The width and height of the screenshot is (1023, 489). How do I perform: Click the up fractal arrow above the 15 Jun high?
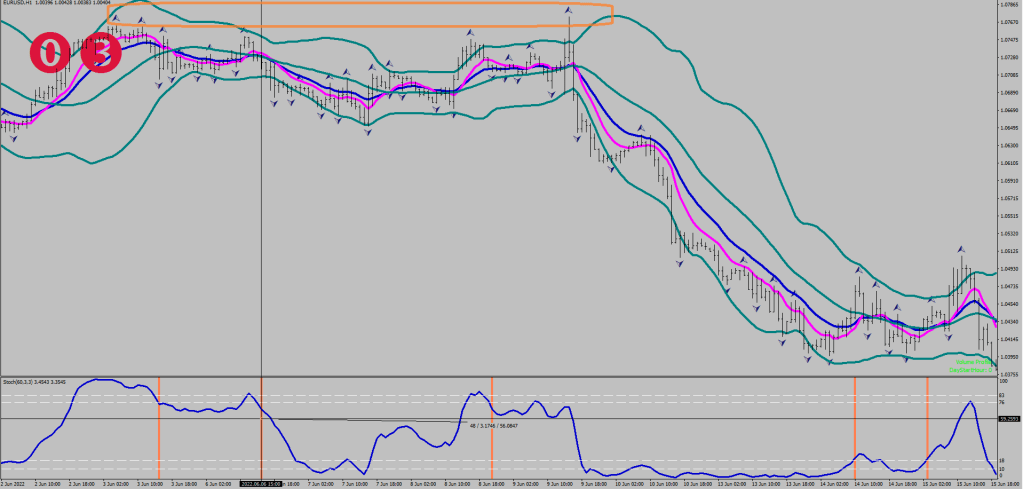coord(960,248)
